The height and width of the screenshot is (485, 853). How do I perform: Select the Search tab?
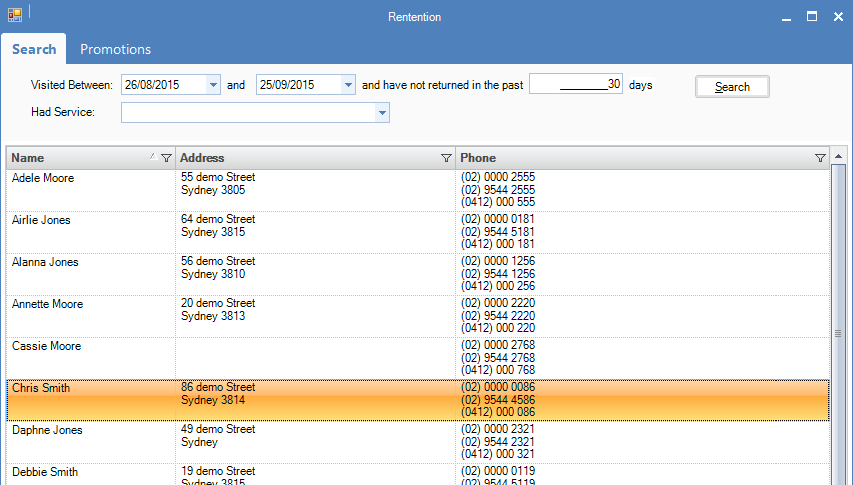[34, 49]
